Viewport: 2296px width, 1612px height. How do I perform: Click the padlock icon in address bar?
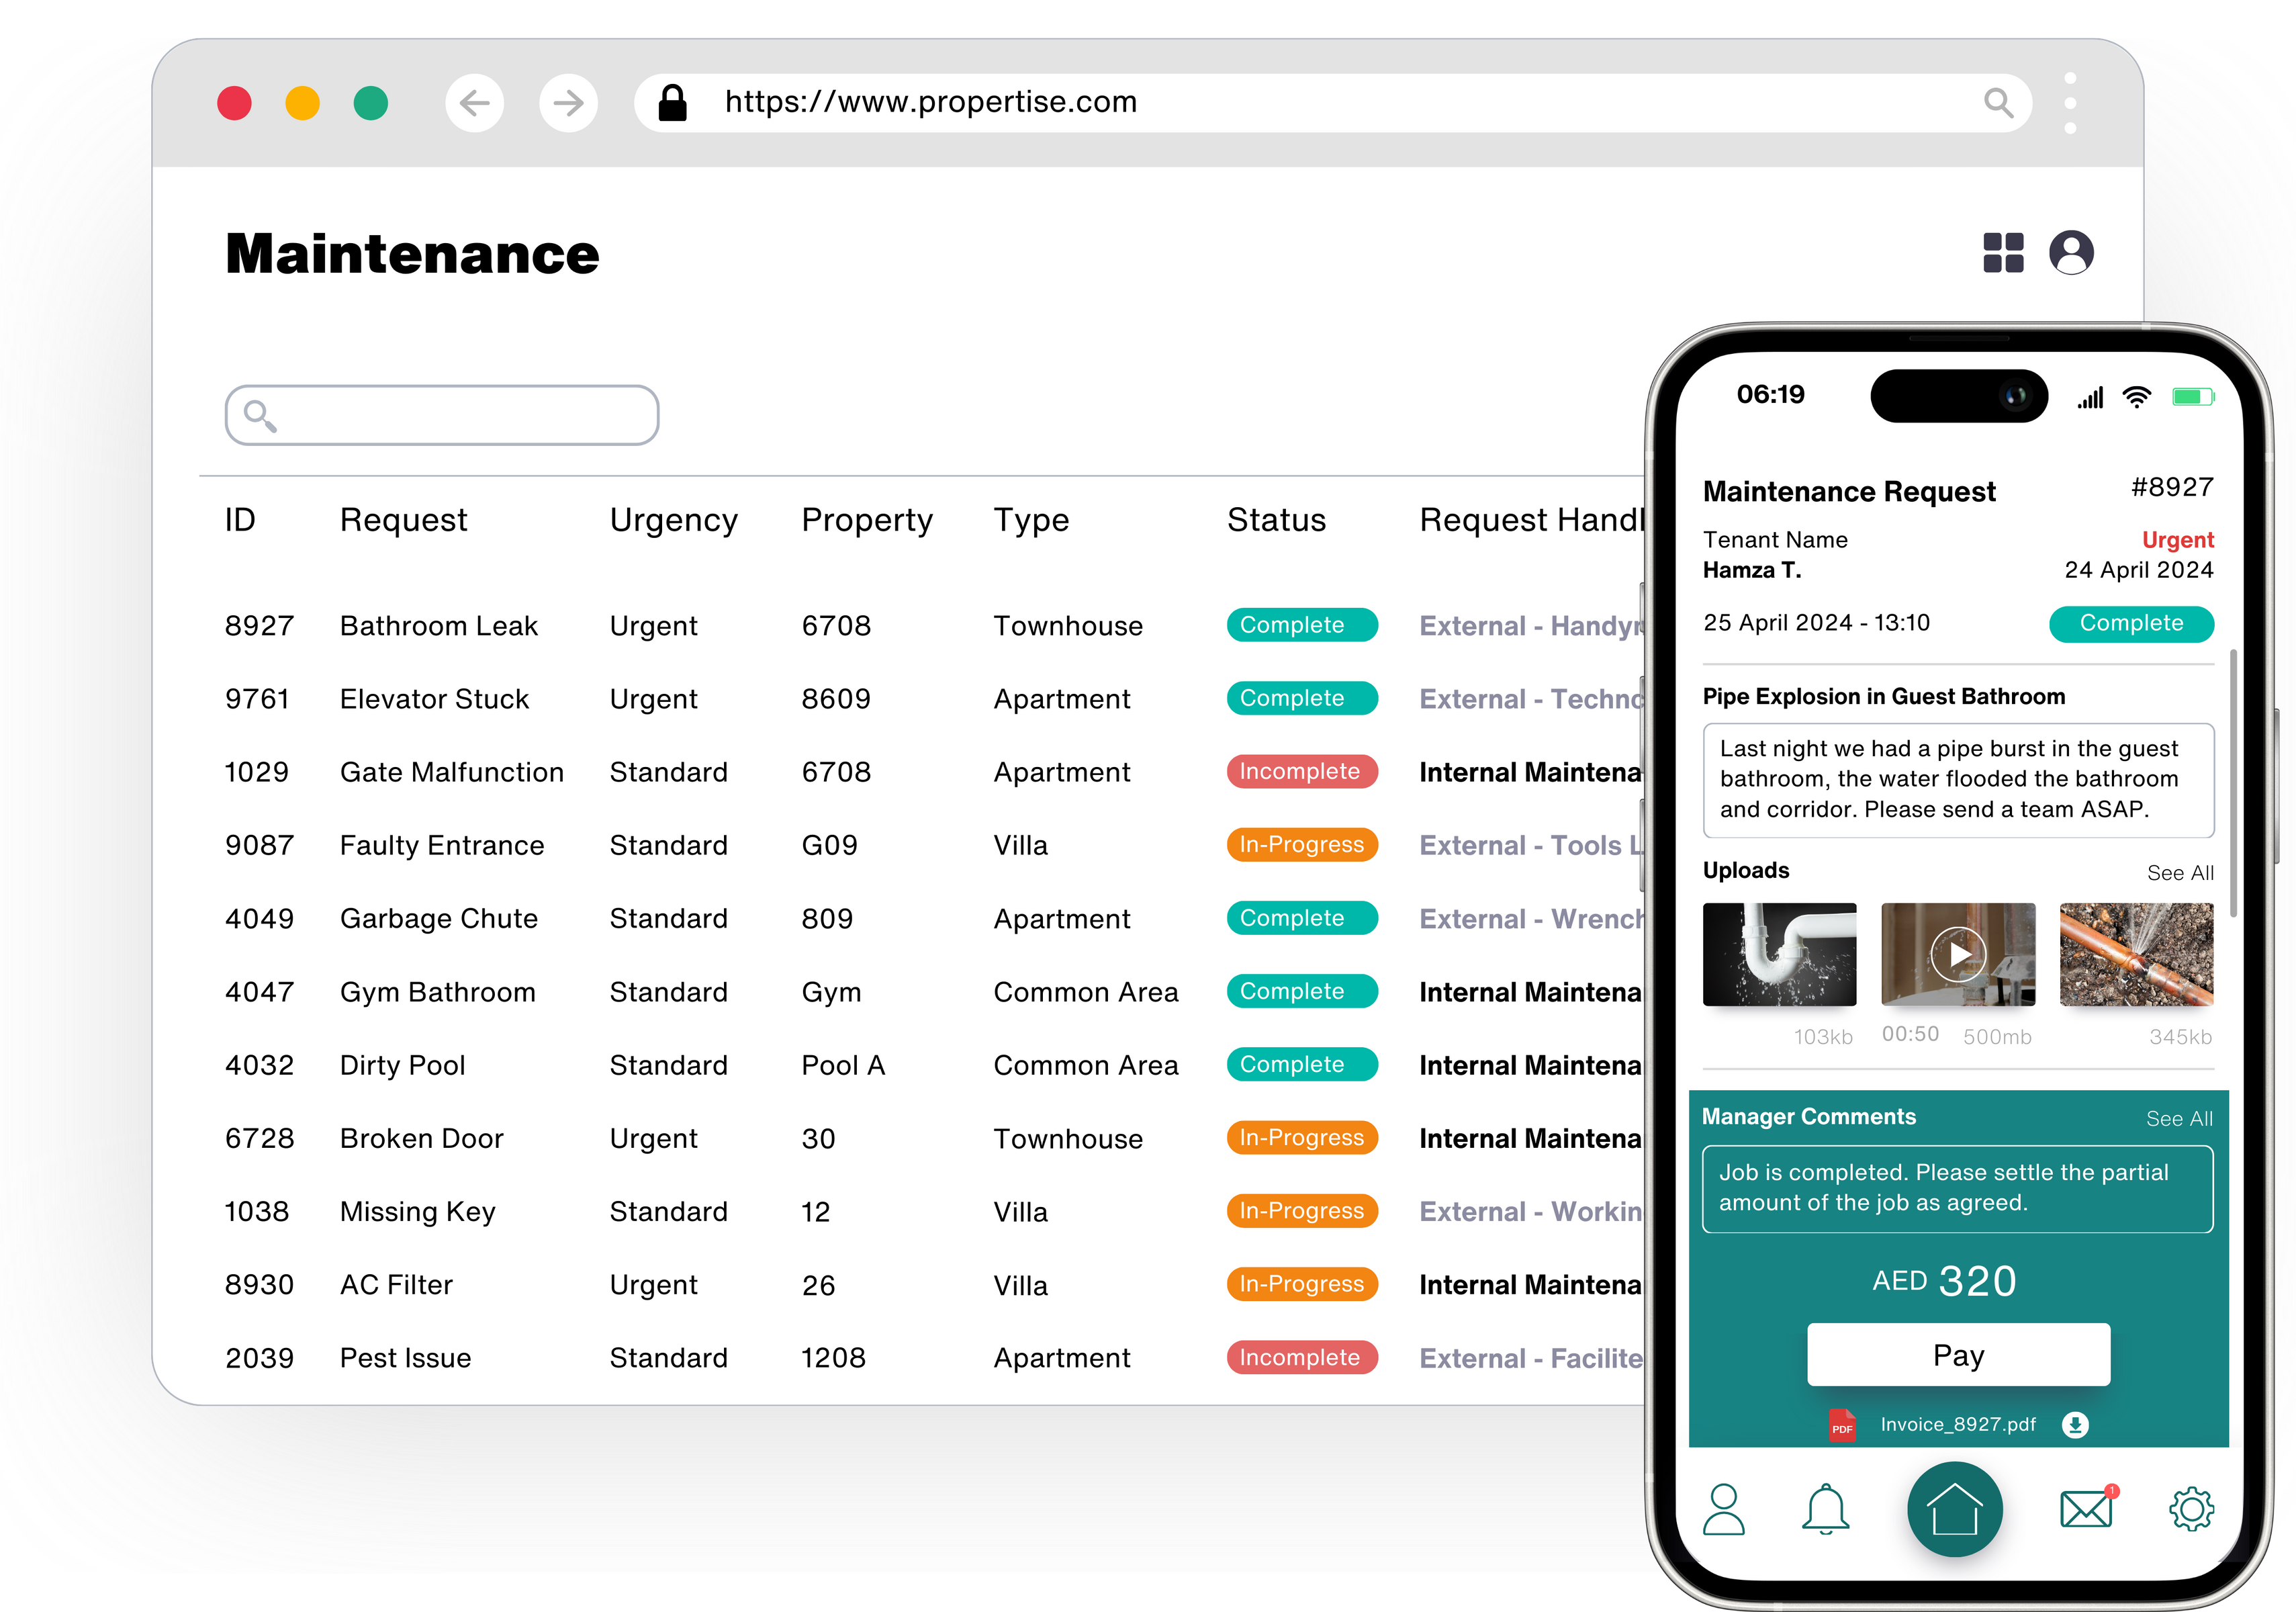pyautogui.click(x=673, y=102)
